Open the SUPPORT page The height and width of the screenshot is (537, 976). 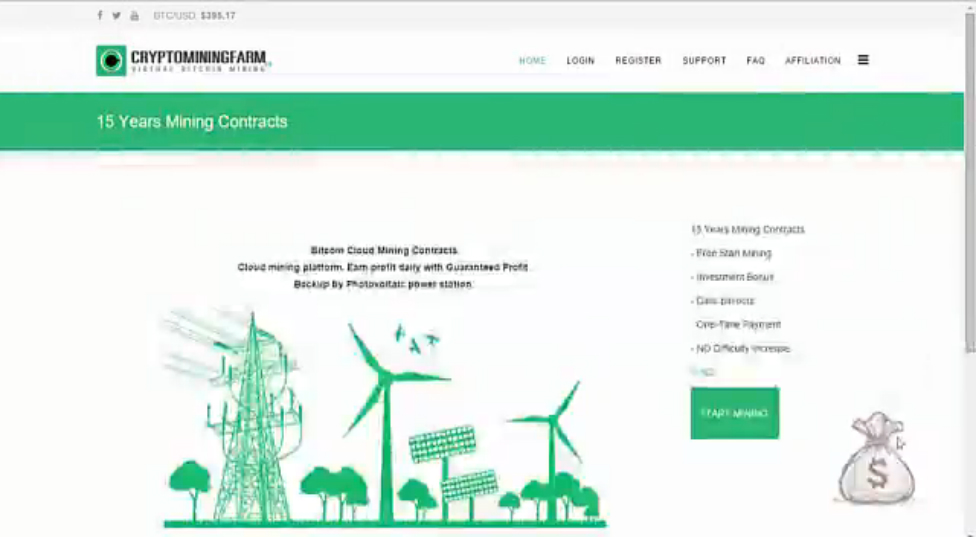(704, 60)
